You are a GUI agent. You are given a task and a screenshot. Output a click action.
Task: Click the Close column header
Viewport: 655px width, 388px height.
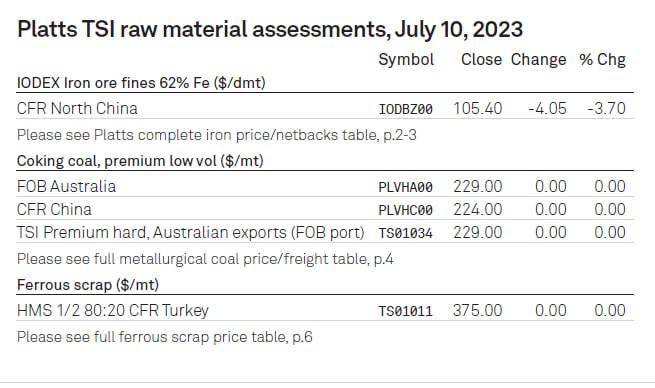pos(481,60)
